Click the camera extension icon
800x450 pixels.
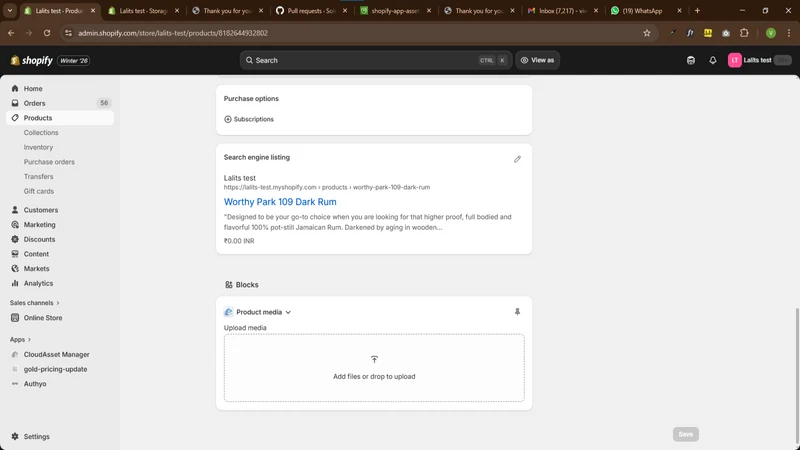click(x=726, y=33)
